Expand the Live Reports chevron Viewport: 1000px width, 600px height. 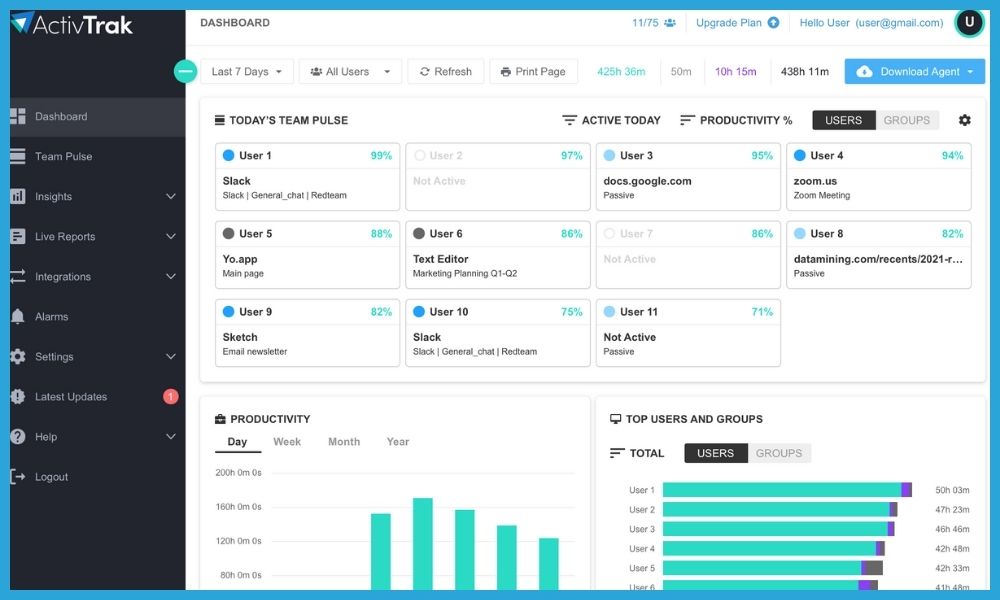(x=171, y=237)
